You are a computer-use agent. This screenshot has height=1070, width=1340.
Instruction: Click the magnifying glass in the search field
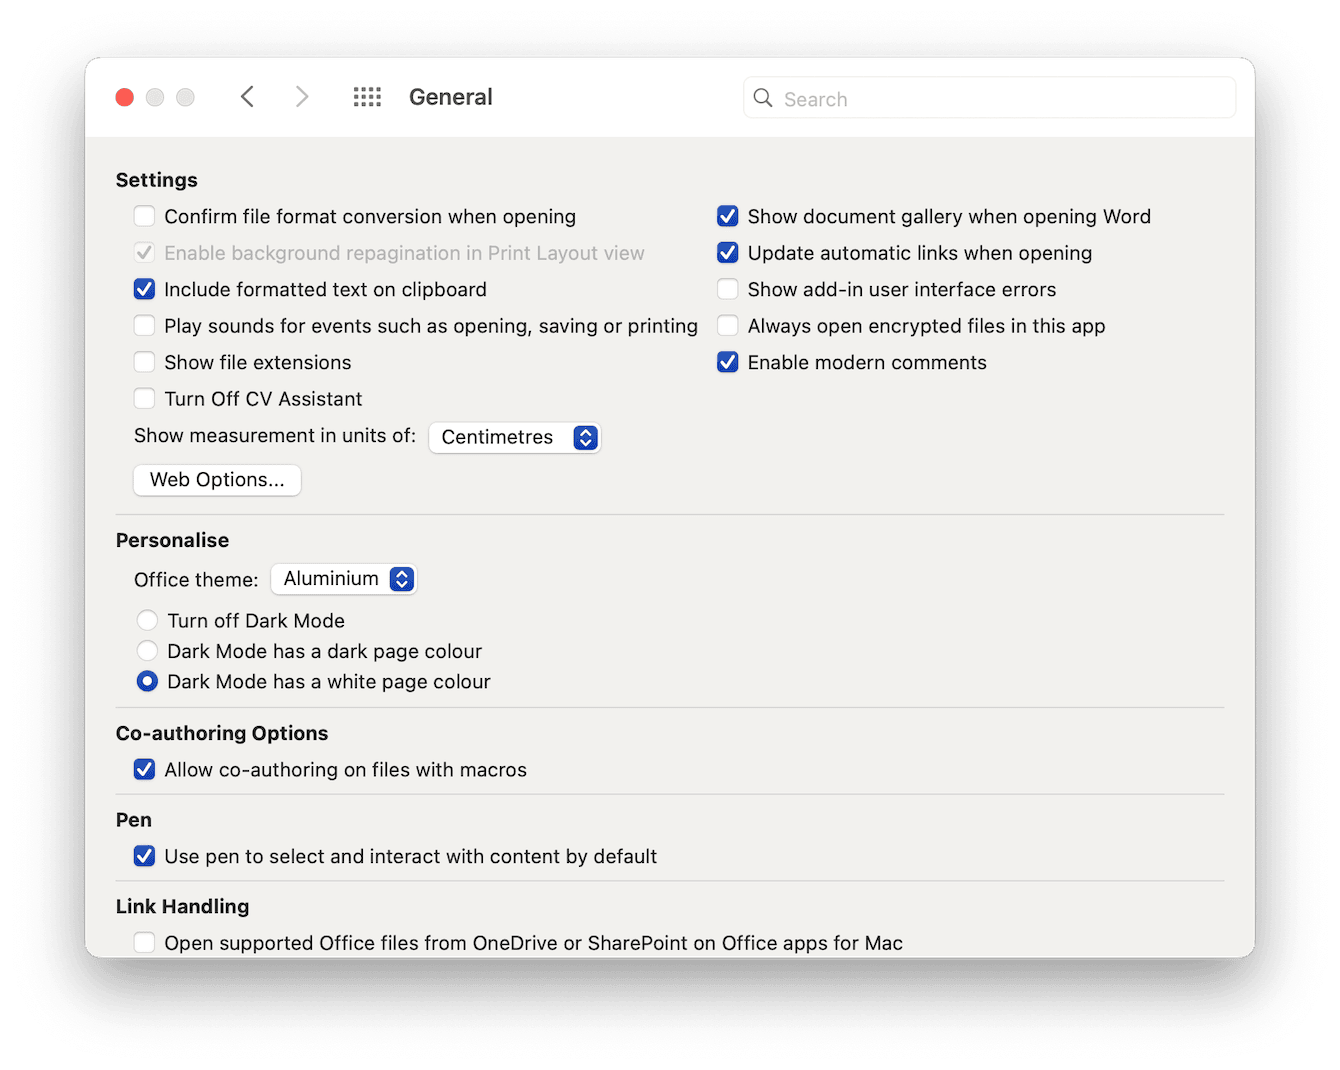click(x=762, y=98)
